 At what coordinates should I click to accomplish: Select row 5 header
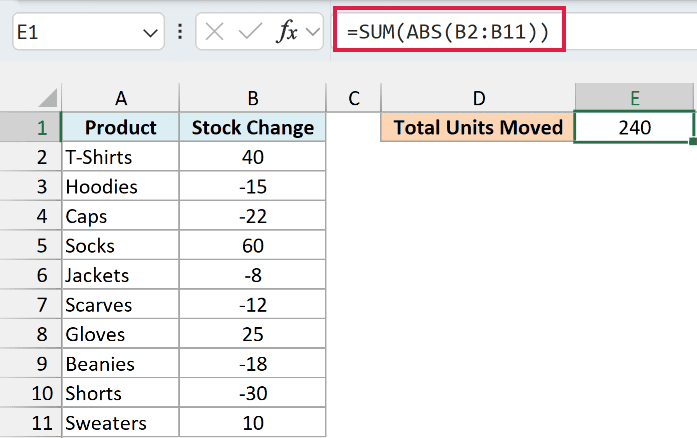(x=30, y=245)
